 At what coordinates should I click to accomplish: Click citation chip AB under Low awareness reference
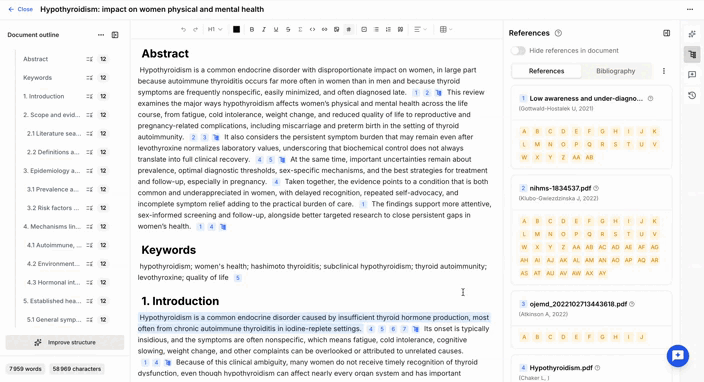(590, 158)
